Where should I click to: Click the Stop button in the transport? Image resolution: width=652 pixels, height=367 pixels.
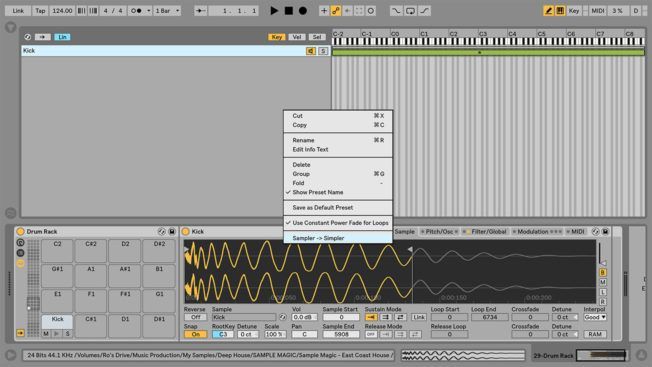point(289,11)
